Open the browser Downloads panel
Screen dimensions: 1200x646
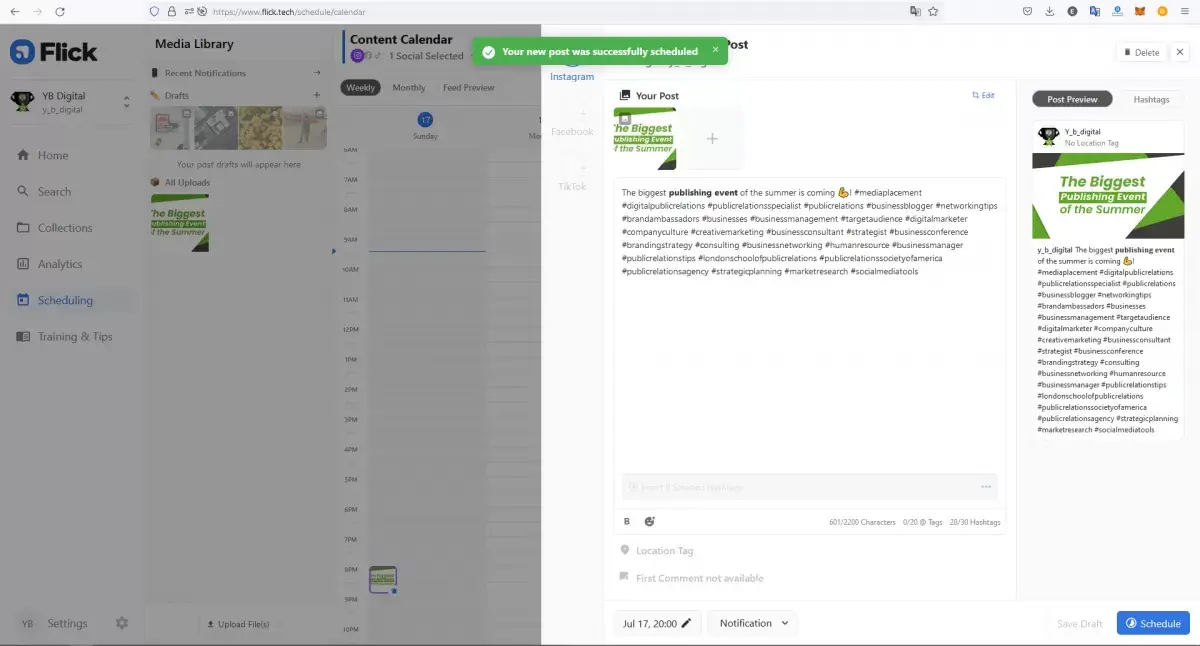pyautogui.click(x=1050, y=11)
